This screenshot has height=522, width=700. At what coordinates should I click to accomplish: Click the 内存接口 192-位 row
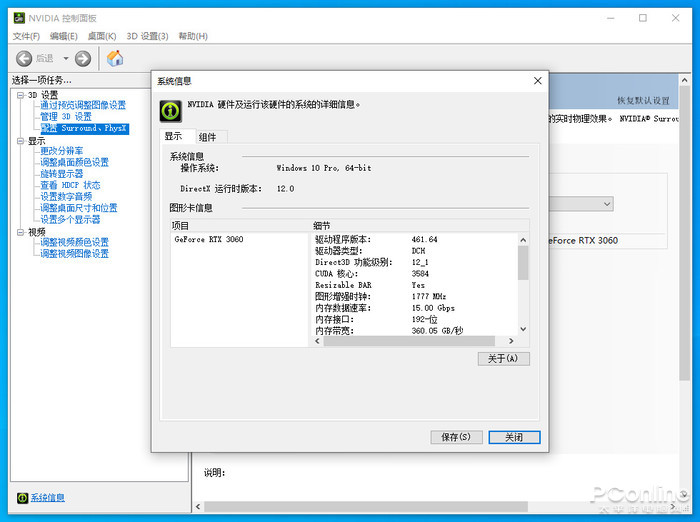[x=376, y=319]
